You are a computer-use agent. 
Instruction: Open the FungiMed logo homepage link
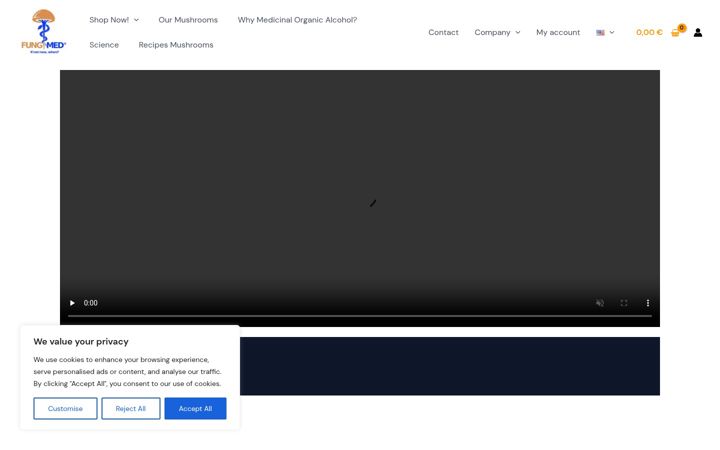44,32
